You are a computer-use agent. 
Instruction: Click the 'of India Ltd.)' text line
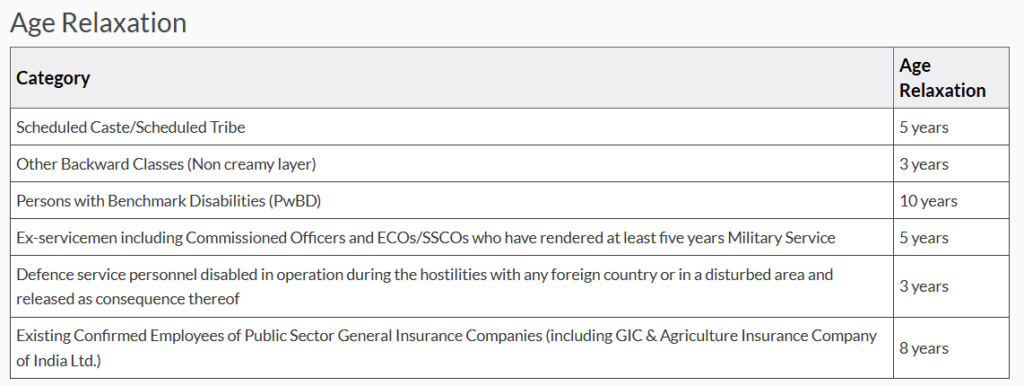tap(59, 361)
